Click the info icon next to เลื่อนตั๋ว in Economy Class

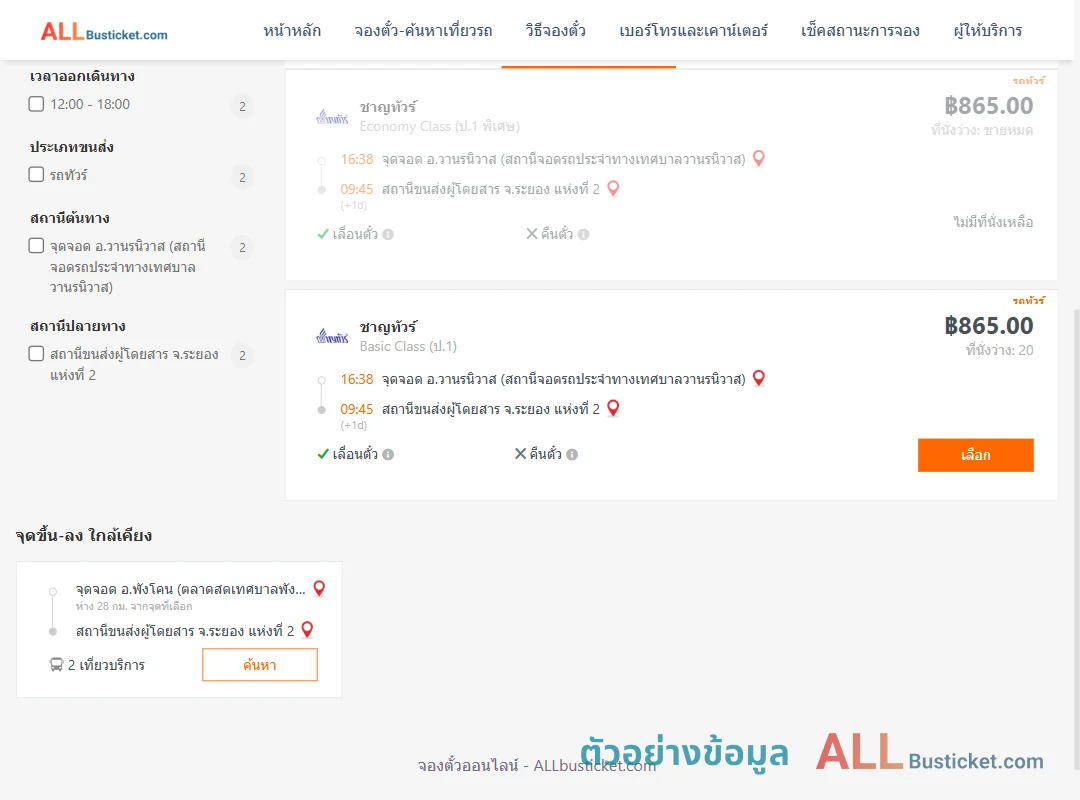point(388,234)
